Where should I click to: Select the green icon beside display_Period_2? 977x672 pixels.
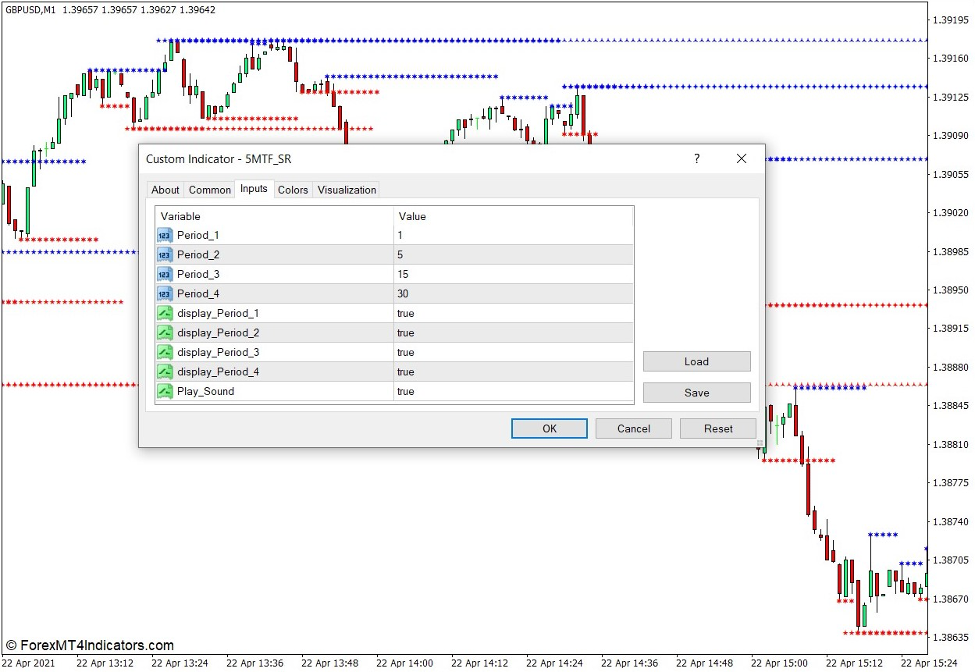[164, 332]
